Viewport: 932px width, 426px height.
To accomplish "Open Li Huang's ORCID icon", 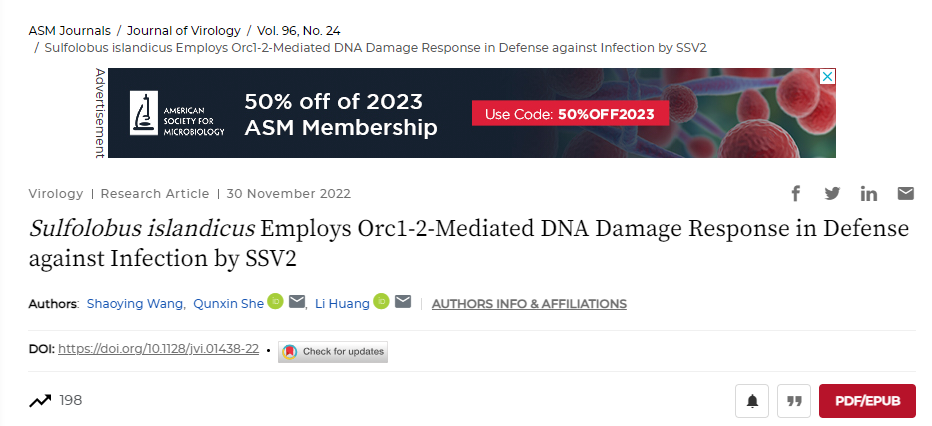I will point(381,302).
